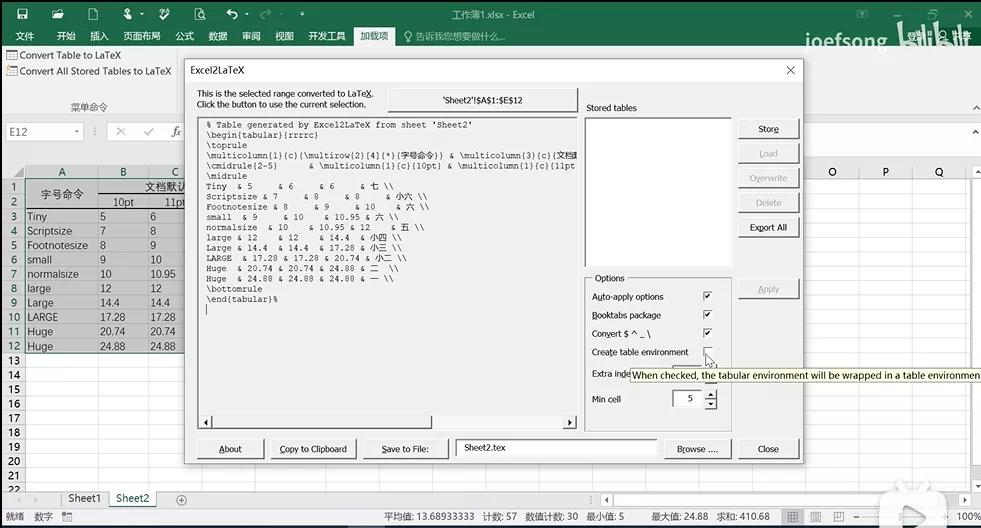Switch to the 数据 ribbon tab
Screen dimensions: 981x528
(x=218, y=36)
